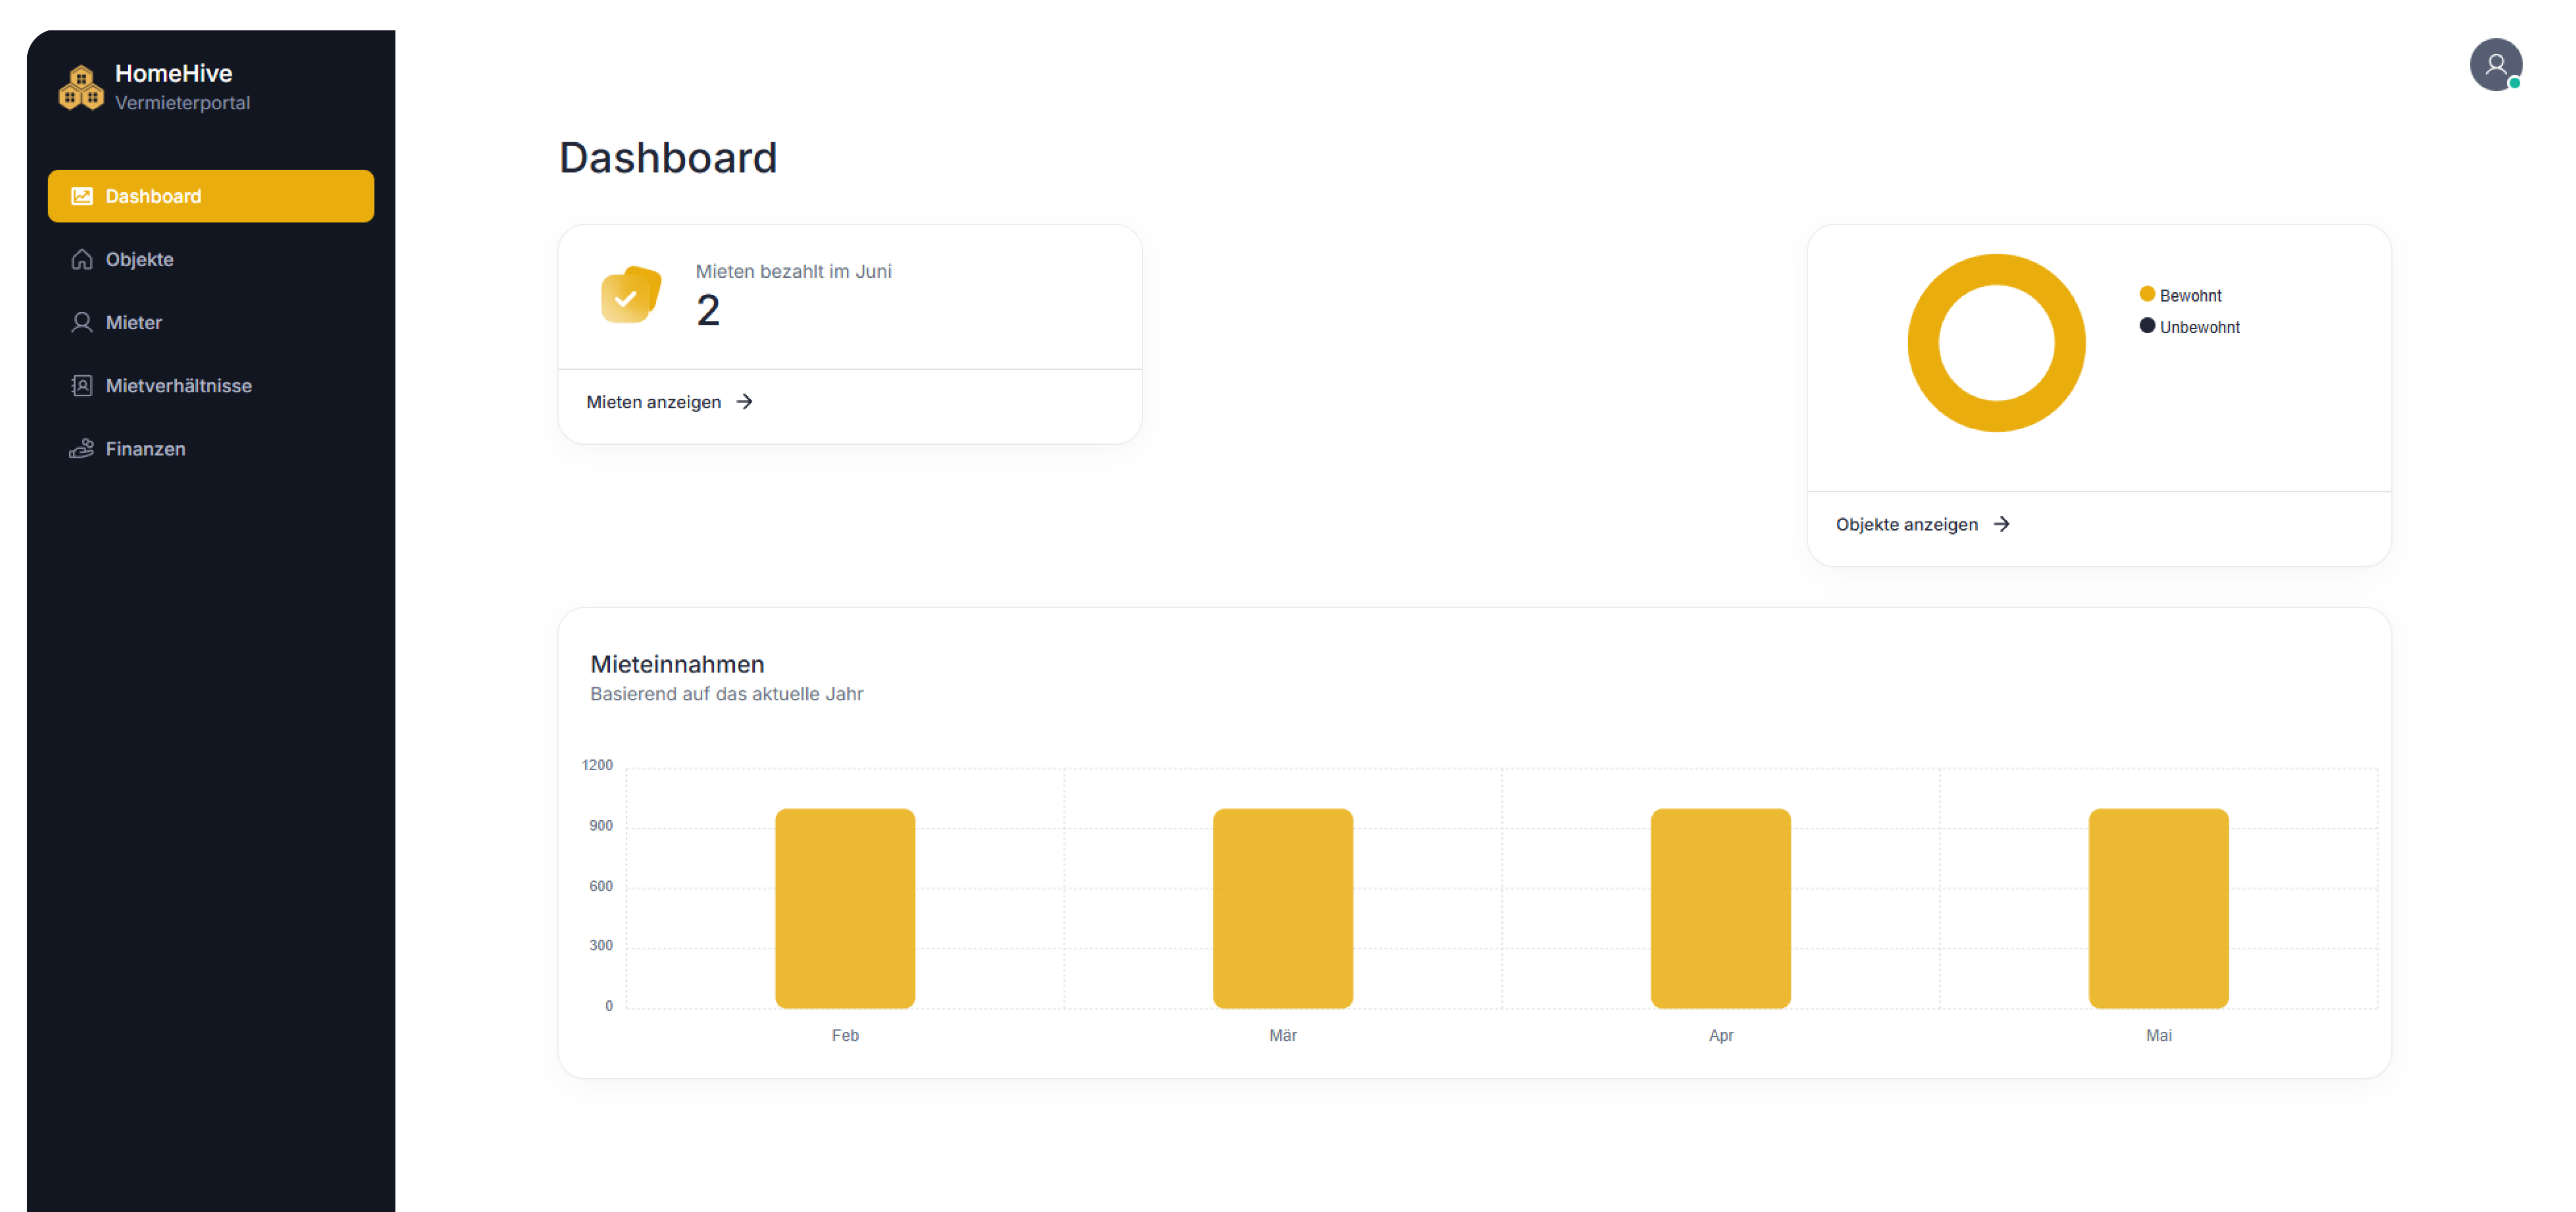Follow the Mieten anzeigen link
Screen dimensions: 2576x1212
(x=653, y=401)
